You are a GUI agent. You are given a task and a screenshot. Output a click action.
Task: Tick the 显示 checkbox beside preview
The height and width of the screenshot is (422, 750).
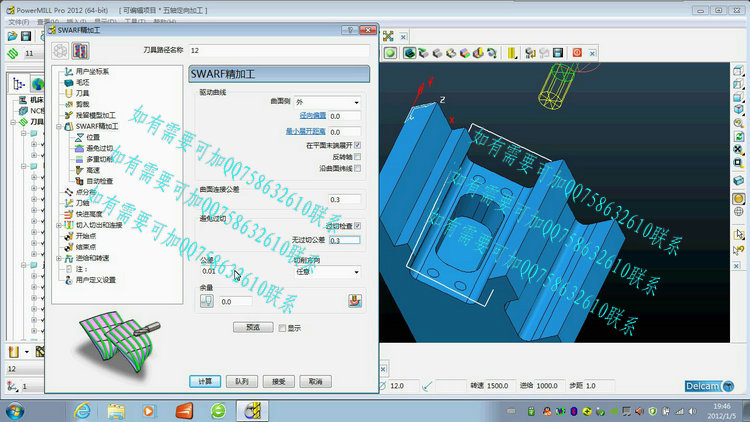(x=282, y=328)
